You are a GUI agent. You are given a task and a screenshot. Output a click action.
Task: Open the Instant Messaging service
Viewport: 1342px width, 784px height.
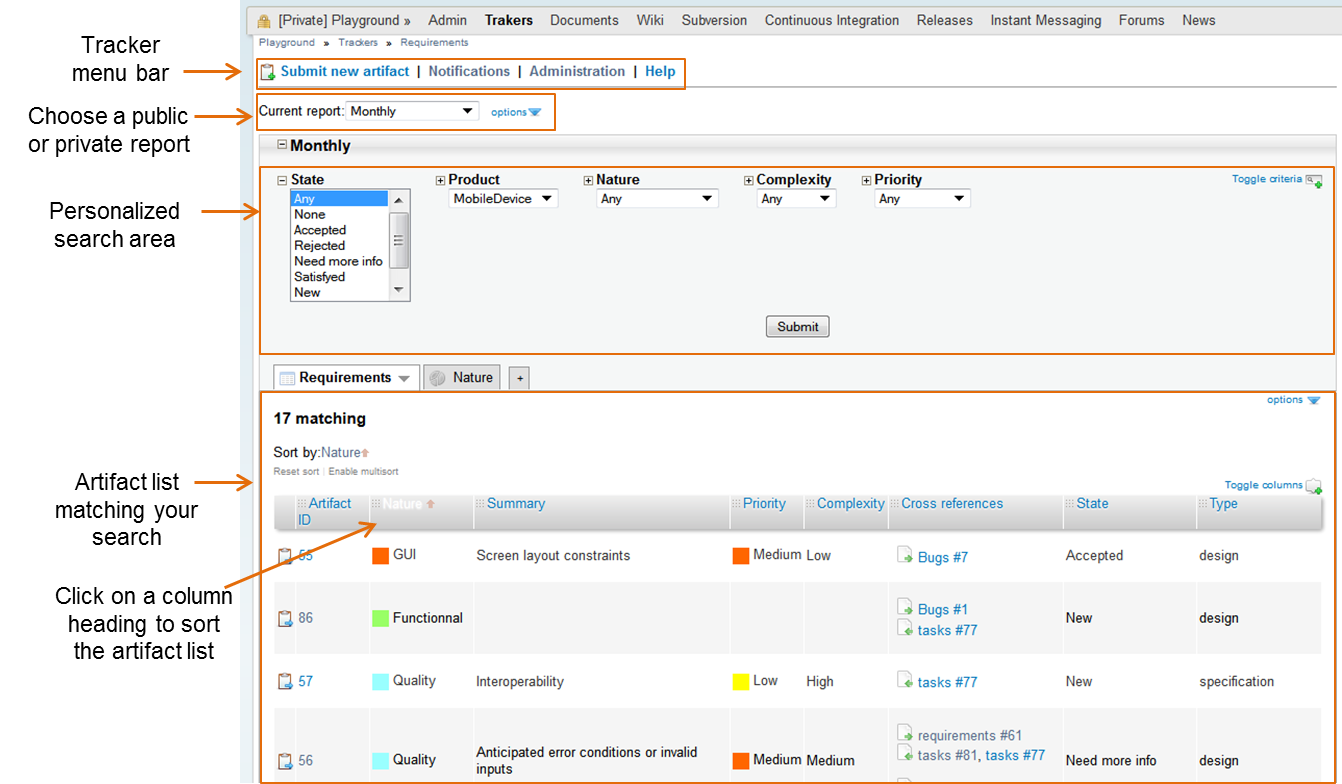point(1046,20)
